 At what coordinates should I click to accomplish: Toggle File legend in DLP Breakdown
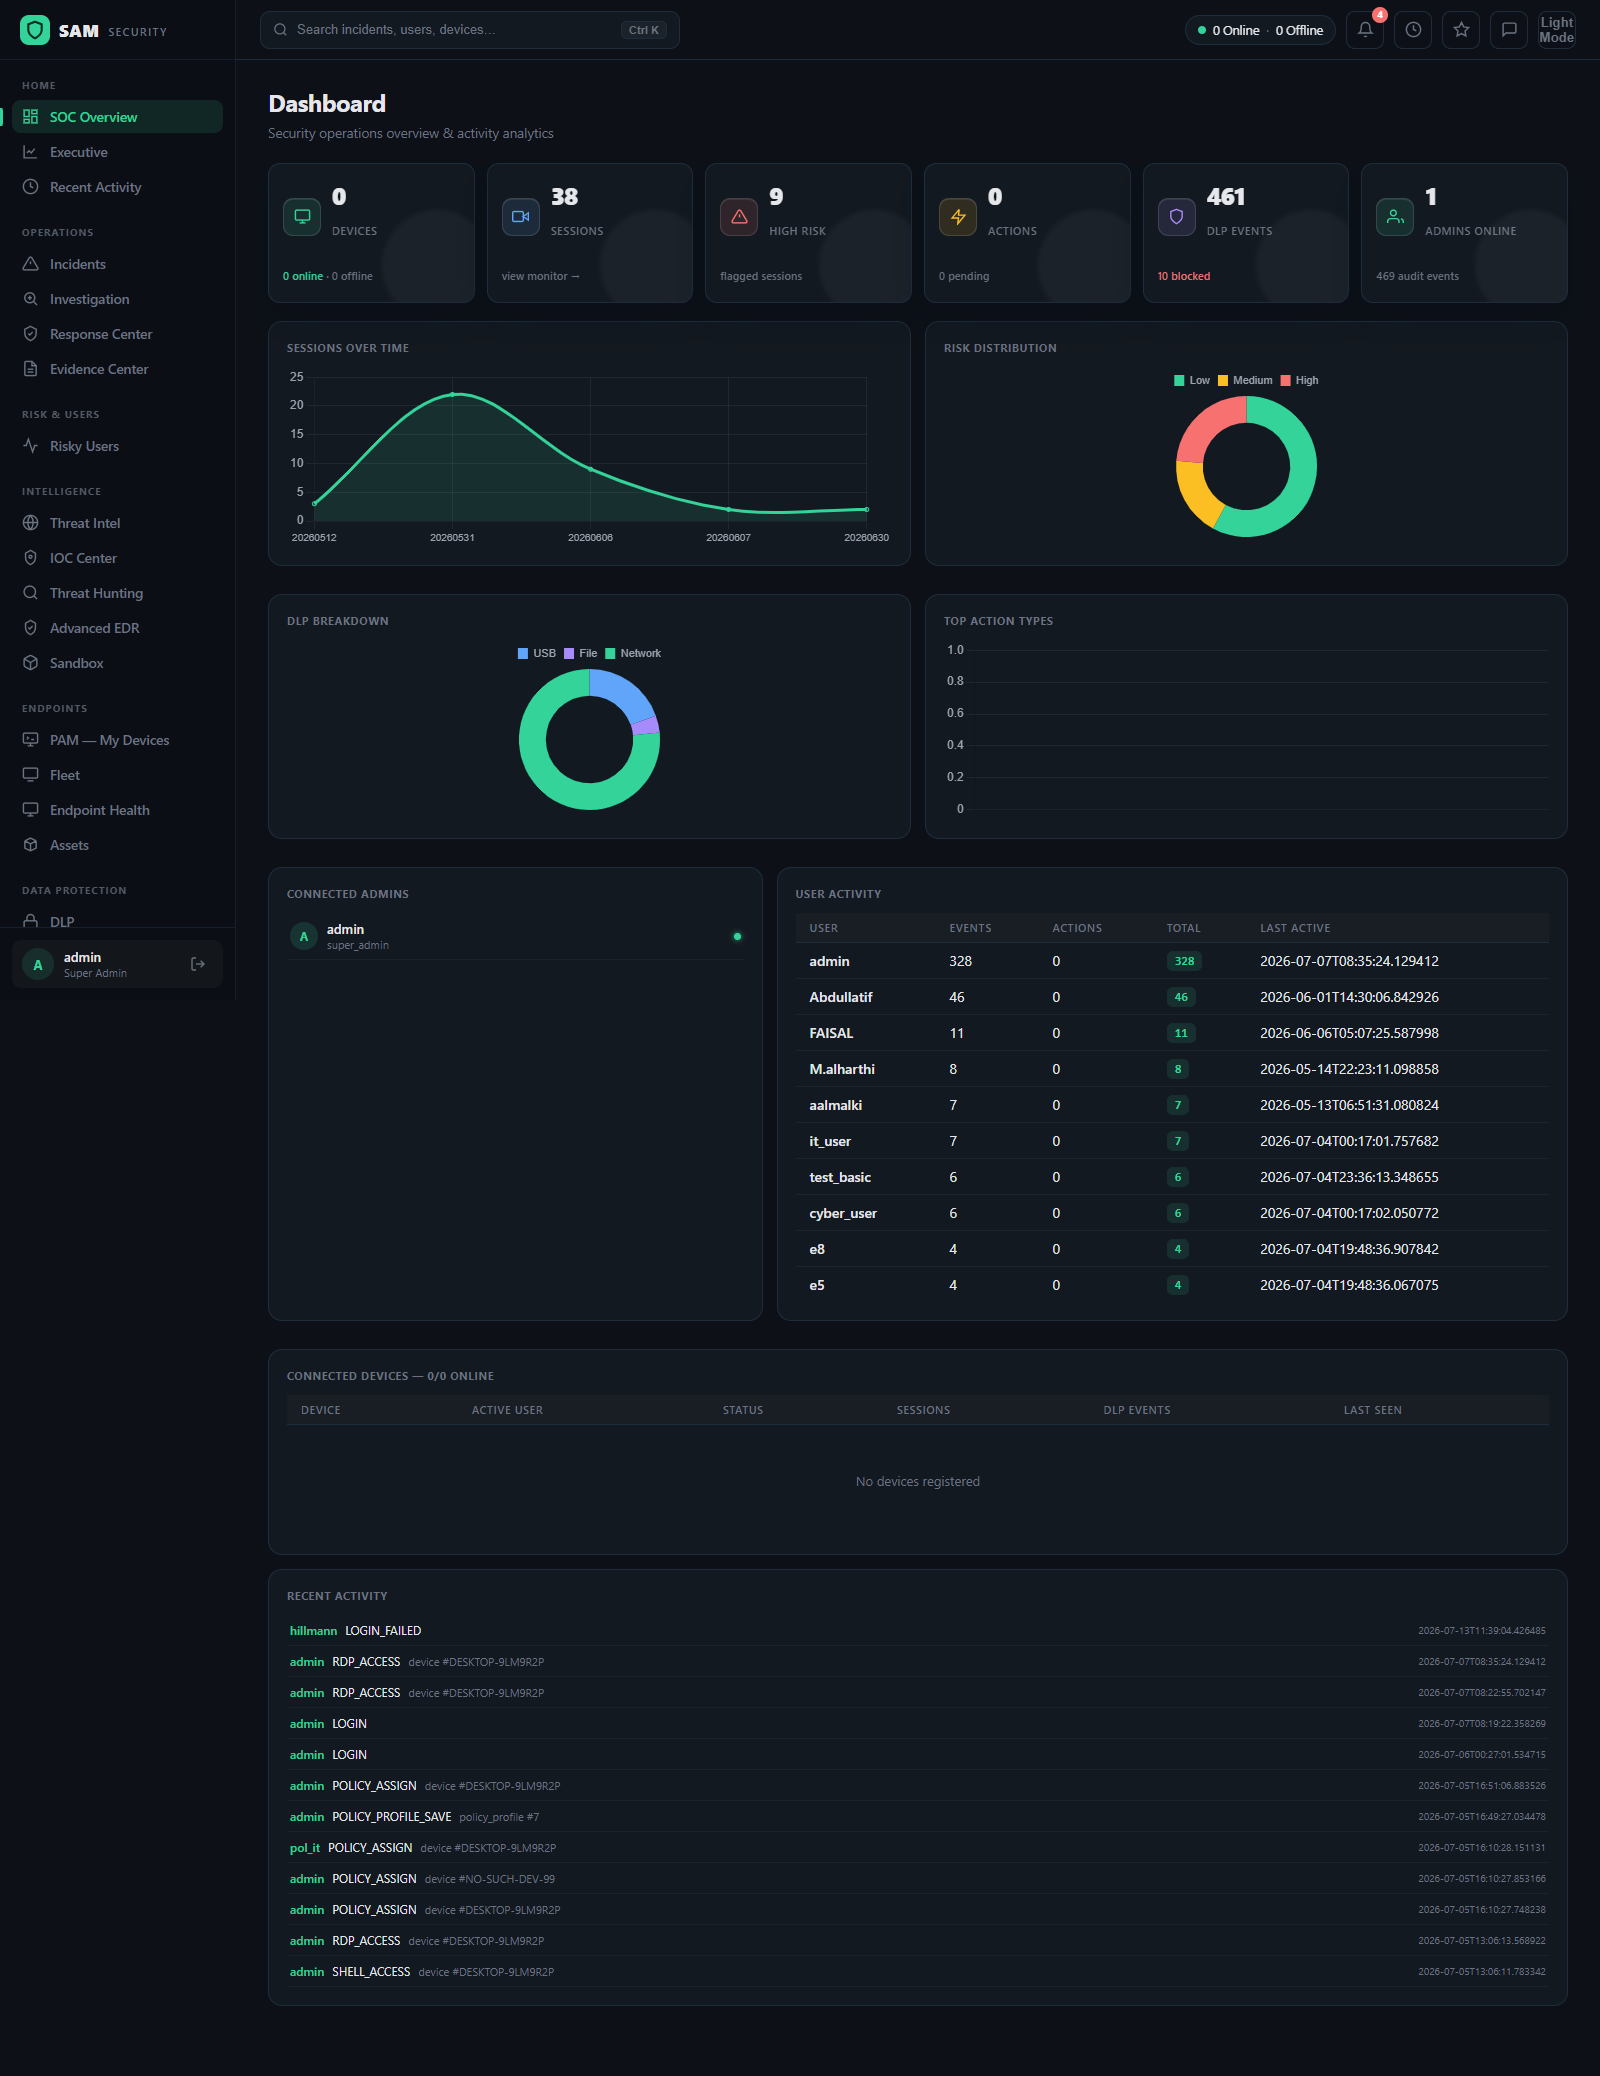[x=581, y=653]
